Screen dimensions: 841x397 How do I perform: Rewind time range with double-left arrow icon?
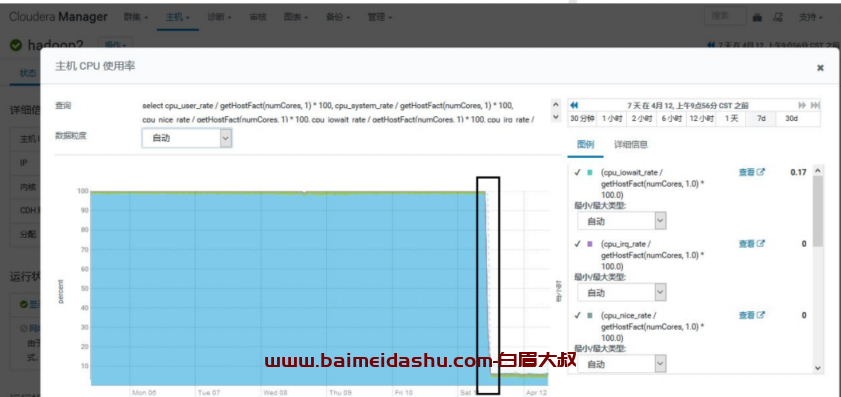tap(574, 105)
